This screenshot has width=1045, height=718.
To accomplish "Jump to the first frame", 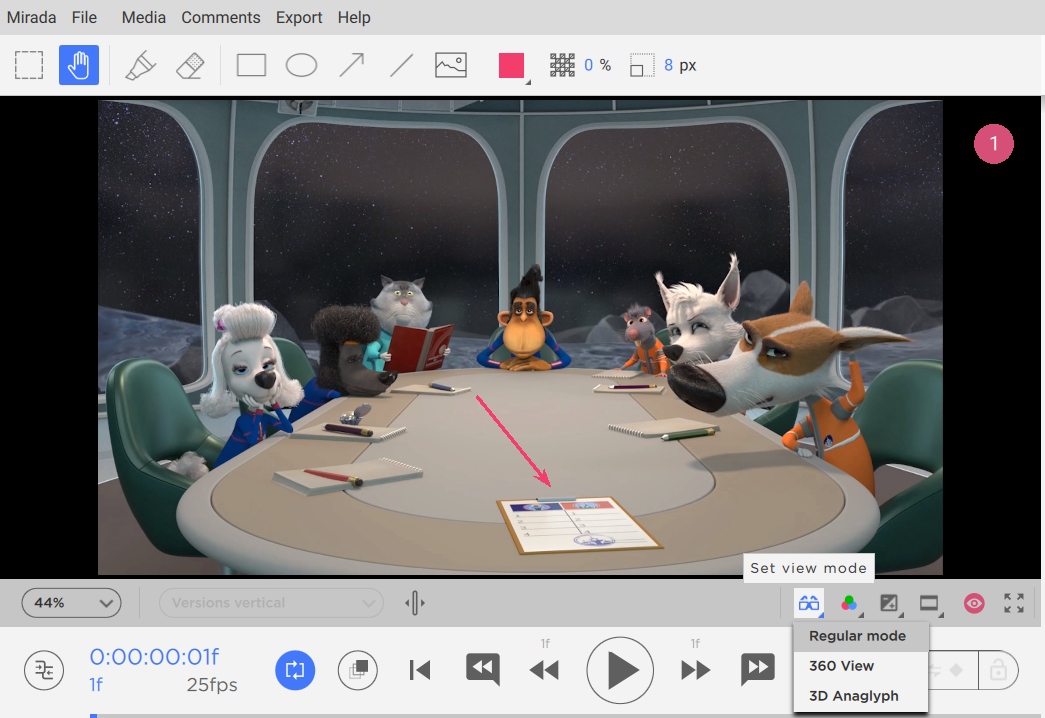I will tap(420, 670).
